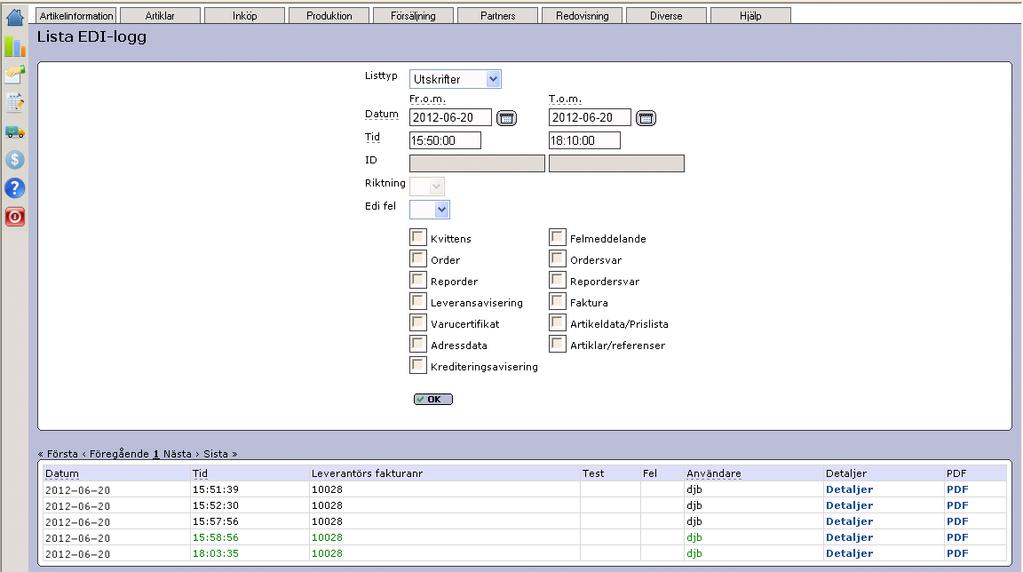
Task: Open calendar picker for Fr.o.m. date
Action: point(506,118)
